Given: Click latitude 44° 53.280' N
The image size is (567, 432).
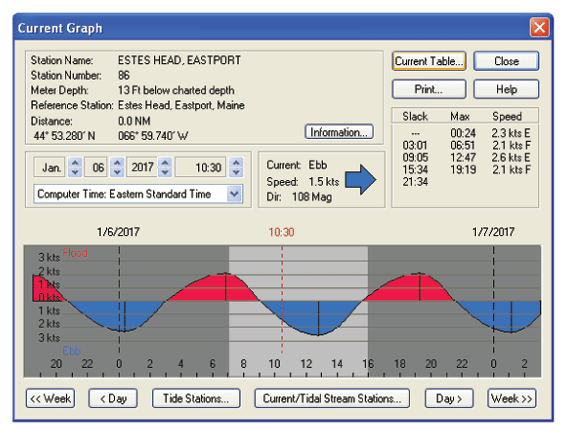Looking at the screenshot, I should [x=65, y=136].
